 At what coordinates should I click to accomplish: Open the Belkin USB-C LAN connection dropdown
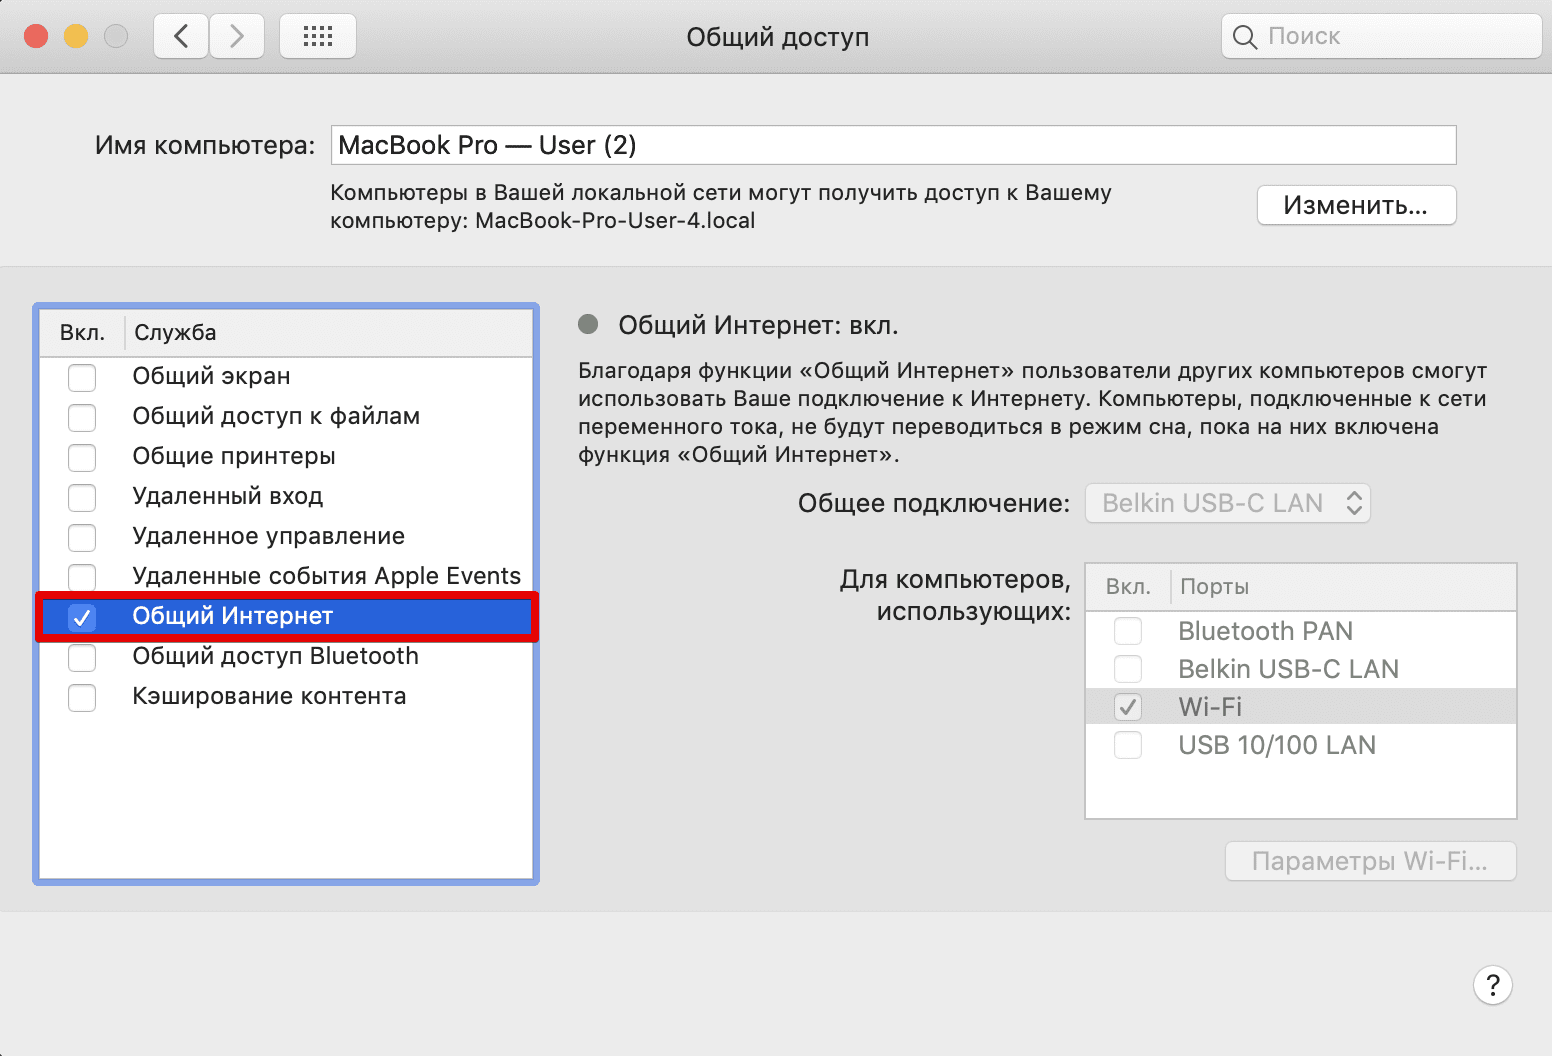[x=1227, y=503]
